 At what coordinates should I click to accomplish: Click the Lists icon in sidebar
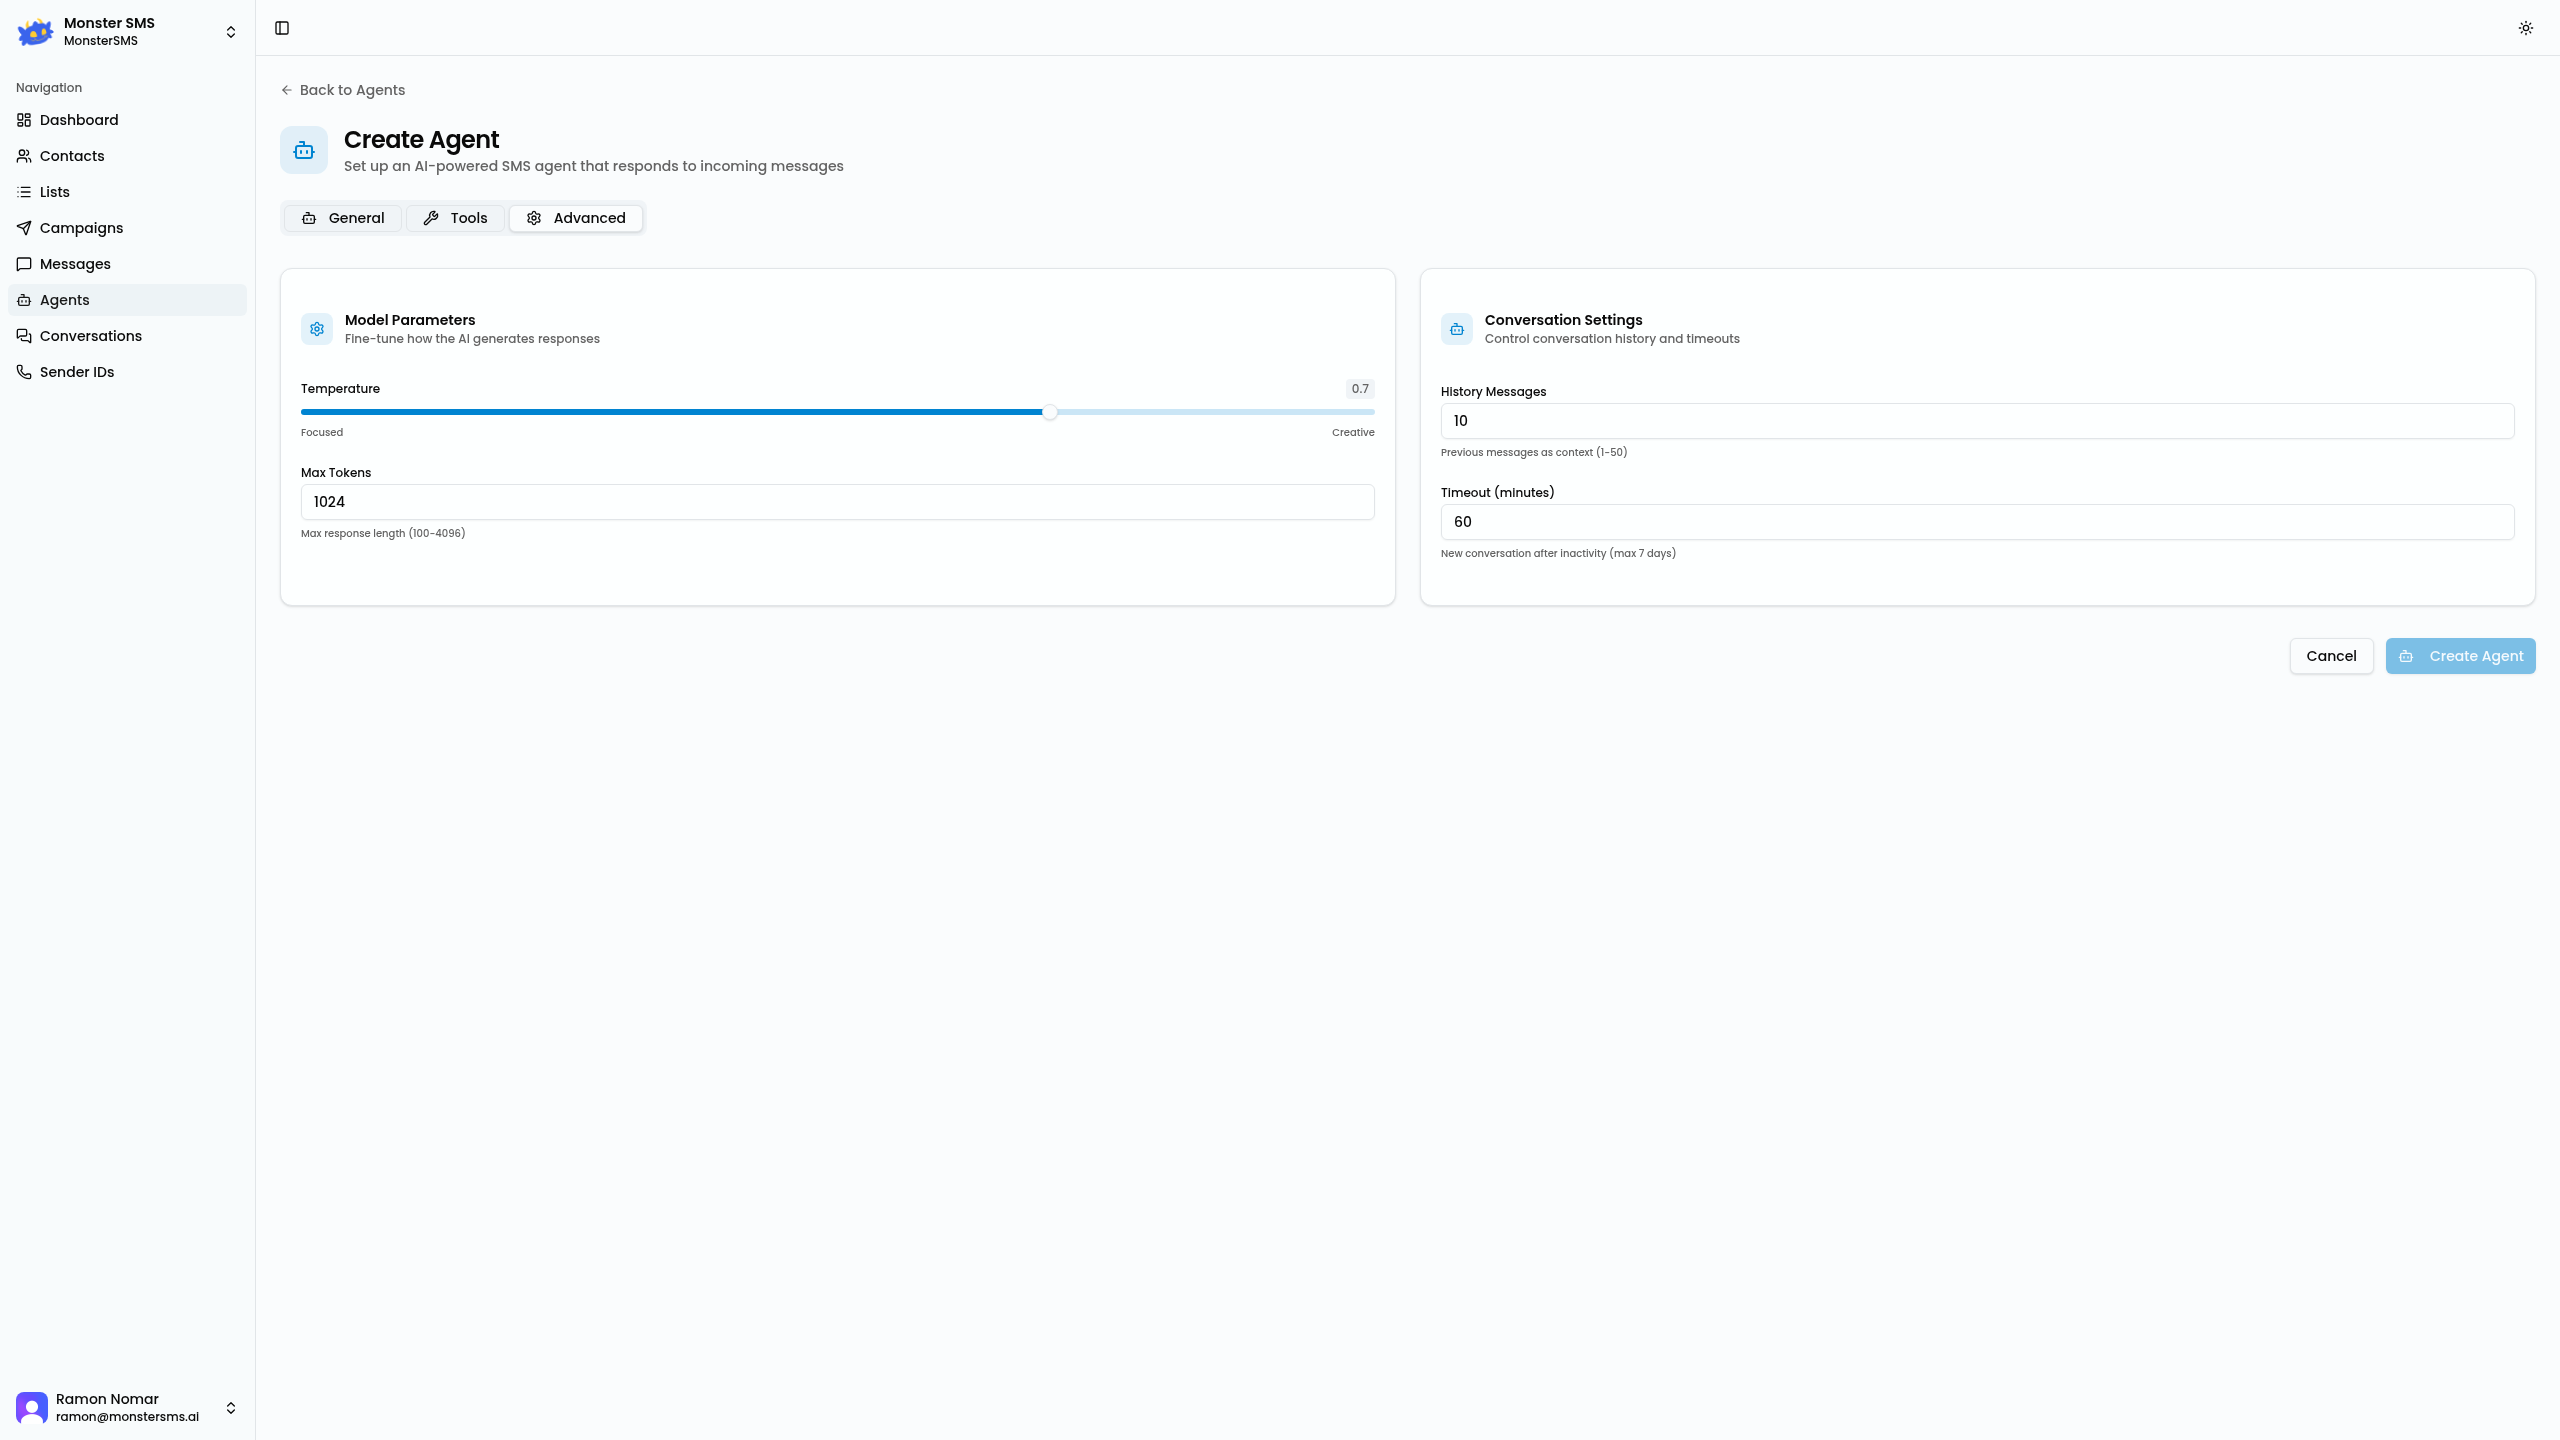coord(24,192)
